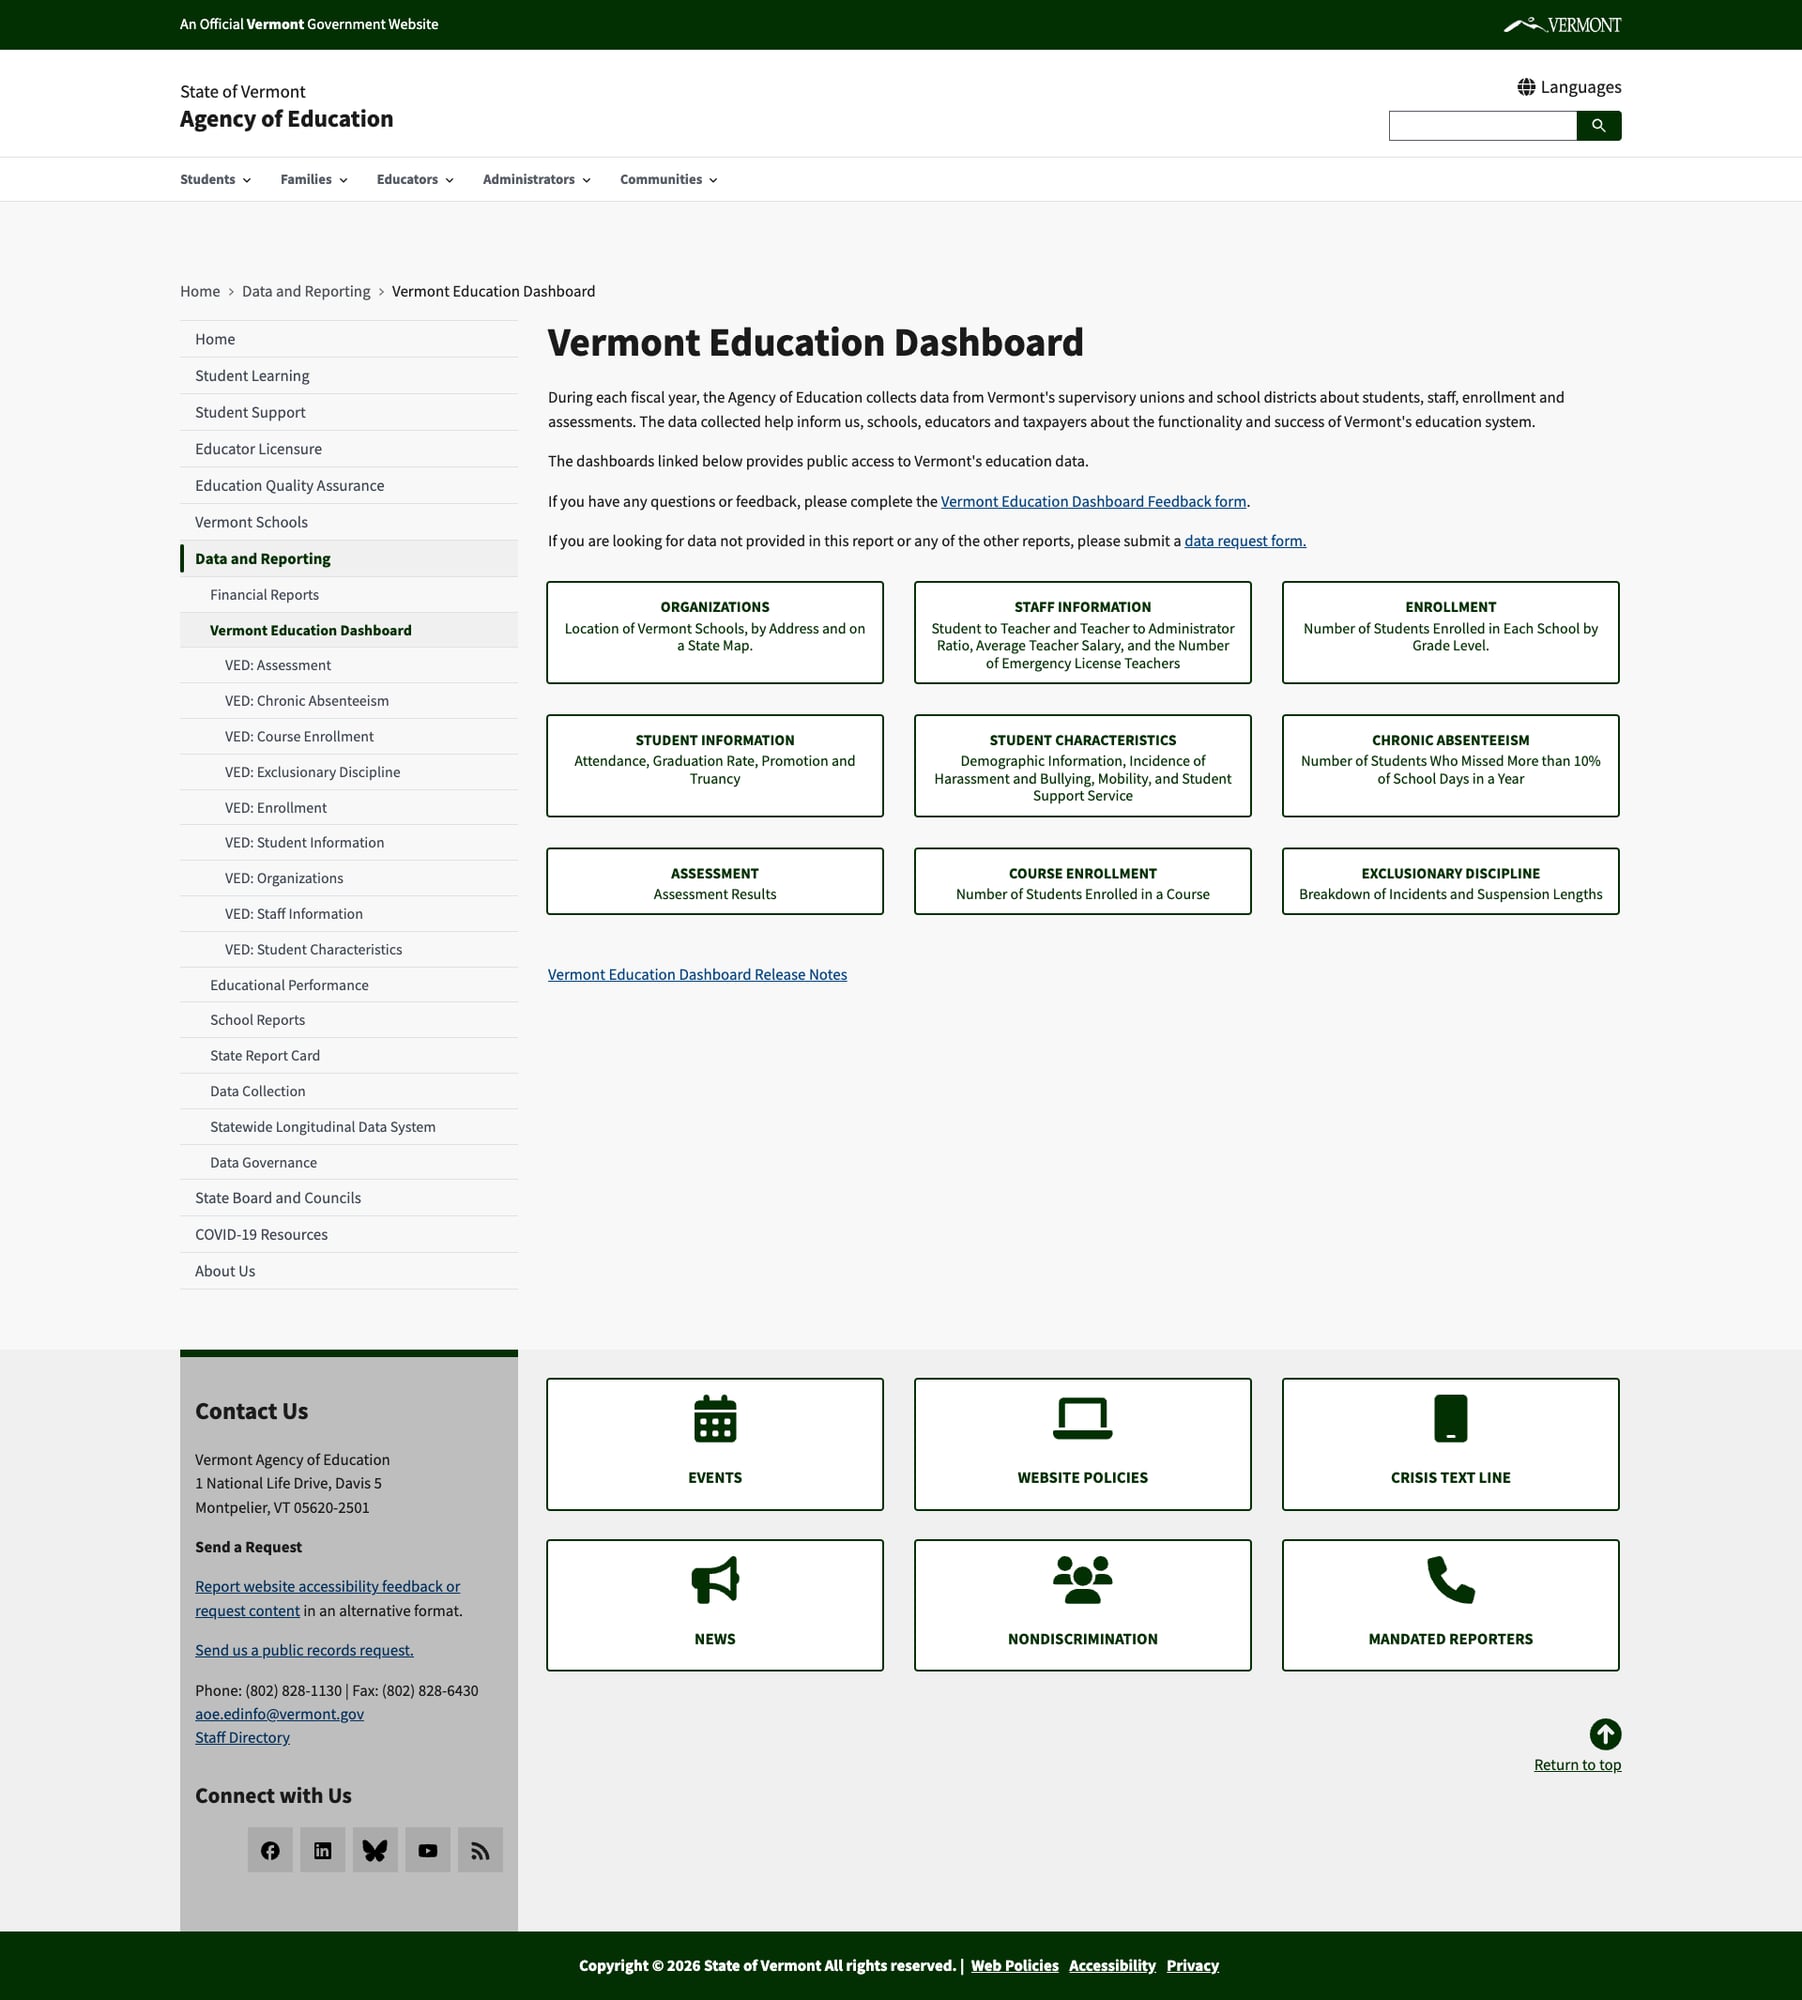1802x2000 pixels.
Task: Open Report website accessibility feedback link
Action: (327, 1598)
